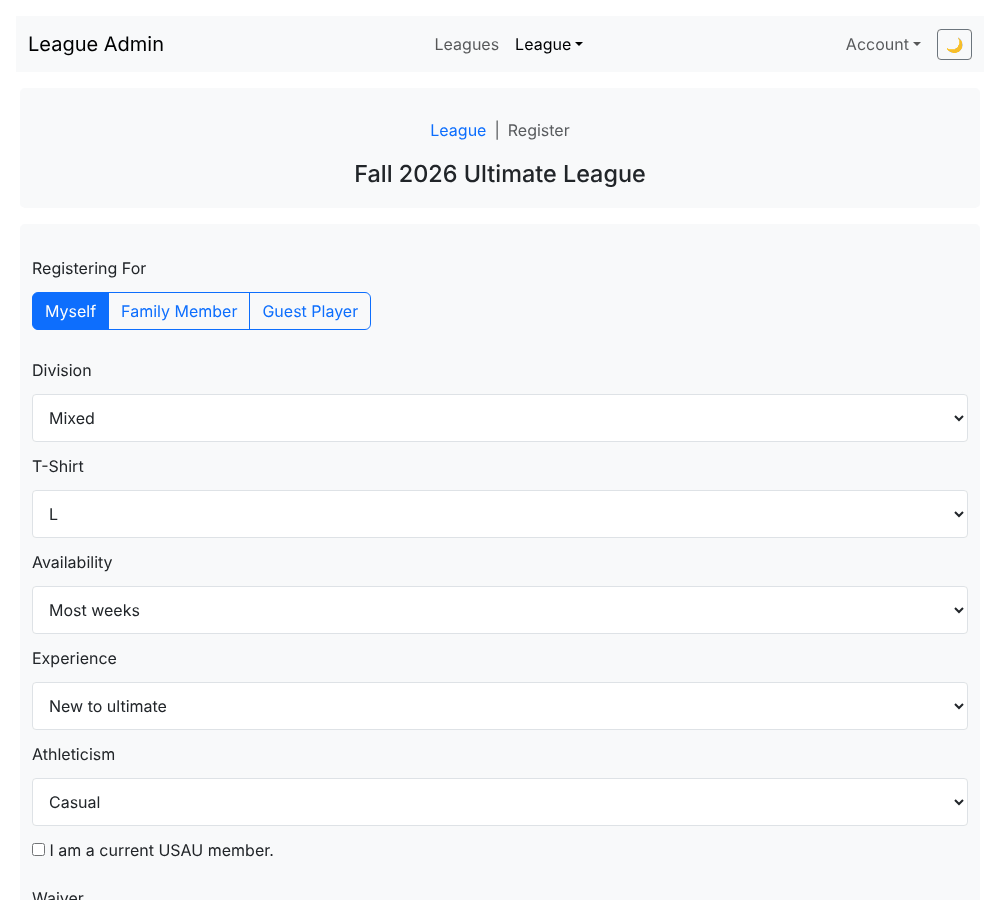Screen dimensions: 1000x900
Task: Choose Guest Player registration option
Action: tap(310, 311)
